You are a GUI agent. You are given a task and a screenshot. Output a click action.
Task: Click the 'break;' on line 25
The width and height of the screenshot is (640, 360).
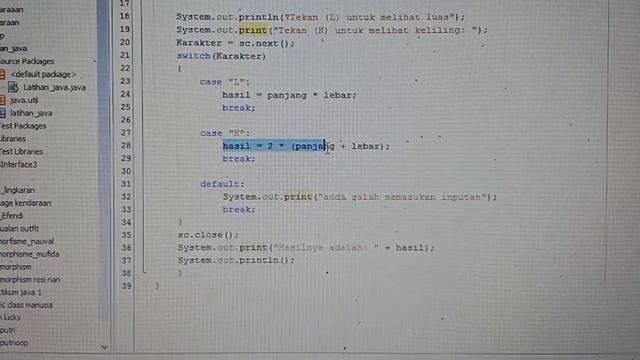(x=239, y=108)
